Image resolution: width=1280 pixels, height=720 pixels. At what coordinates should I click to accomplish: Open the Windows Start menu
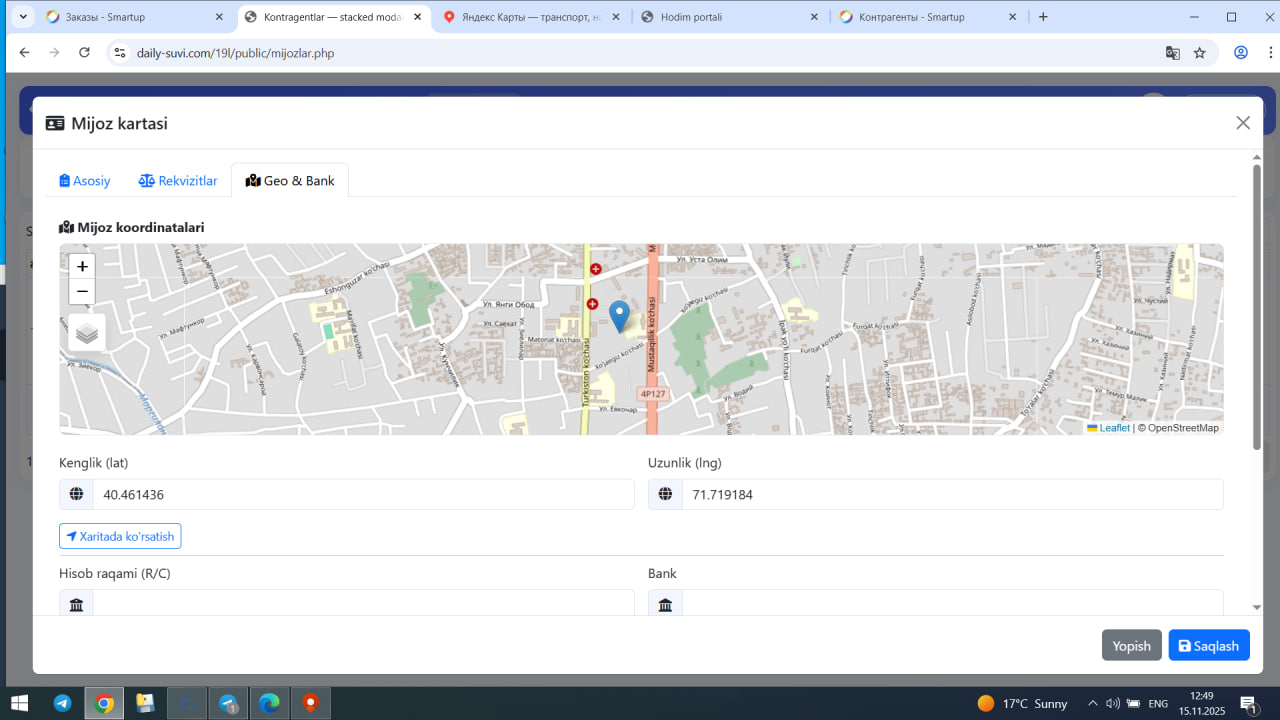(x=19, y=703)
